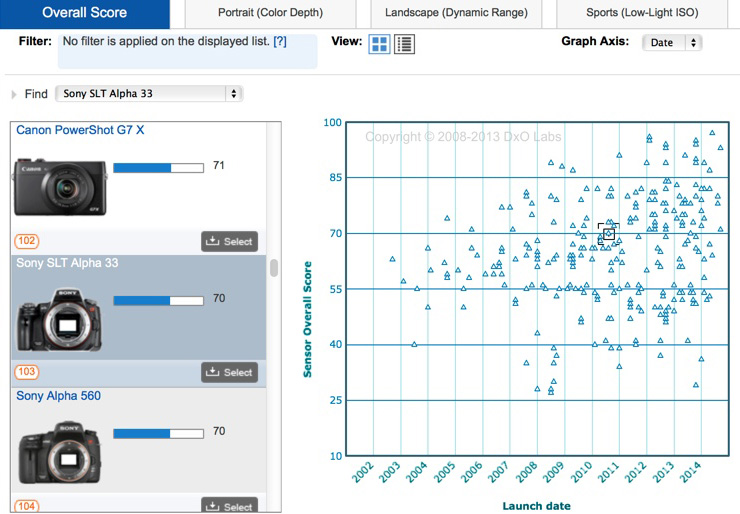Expand the Find disclosure triangle

point(14,94)
